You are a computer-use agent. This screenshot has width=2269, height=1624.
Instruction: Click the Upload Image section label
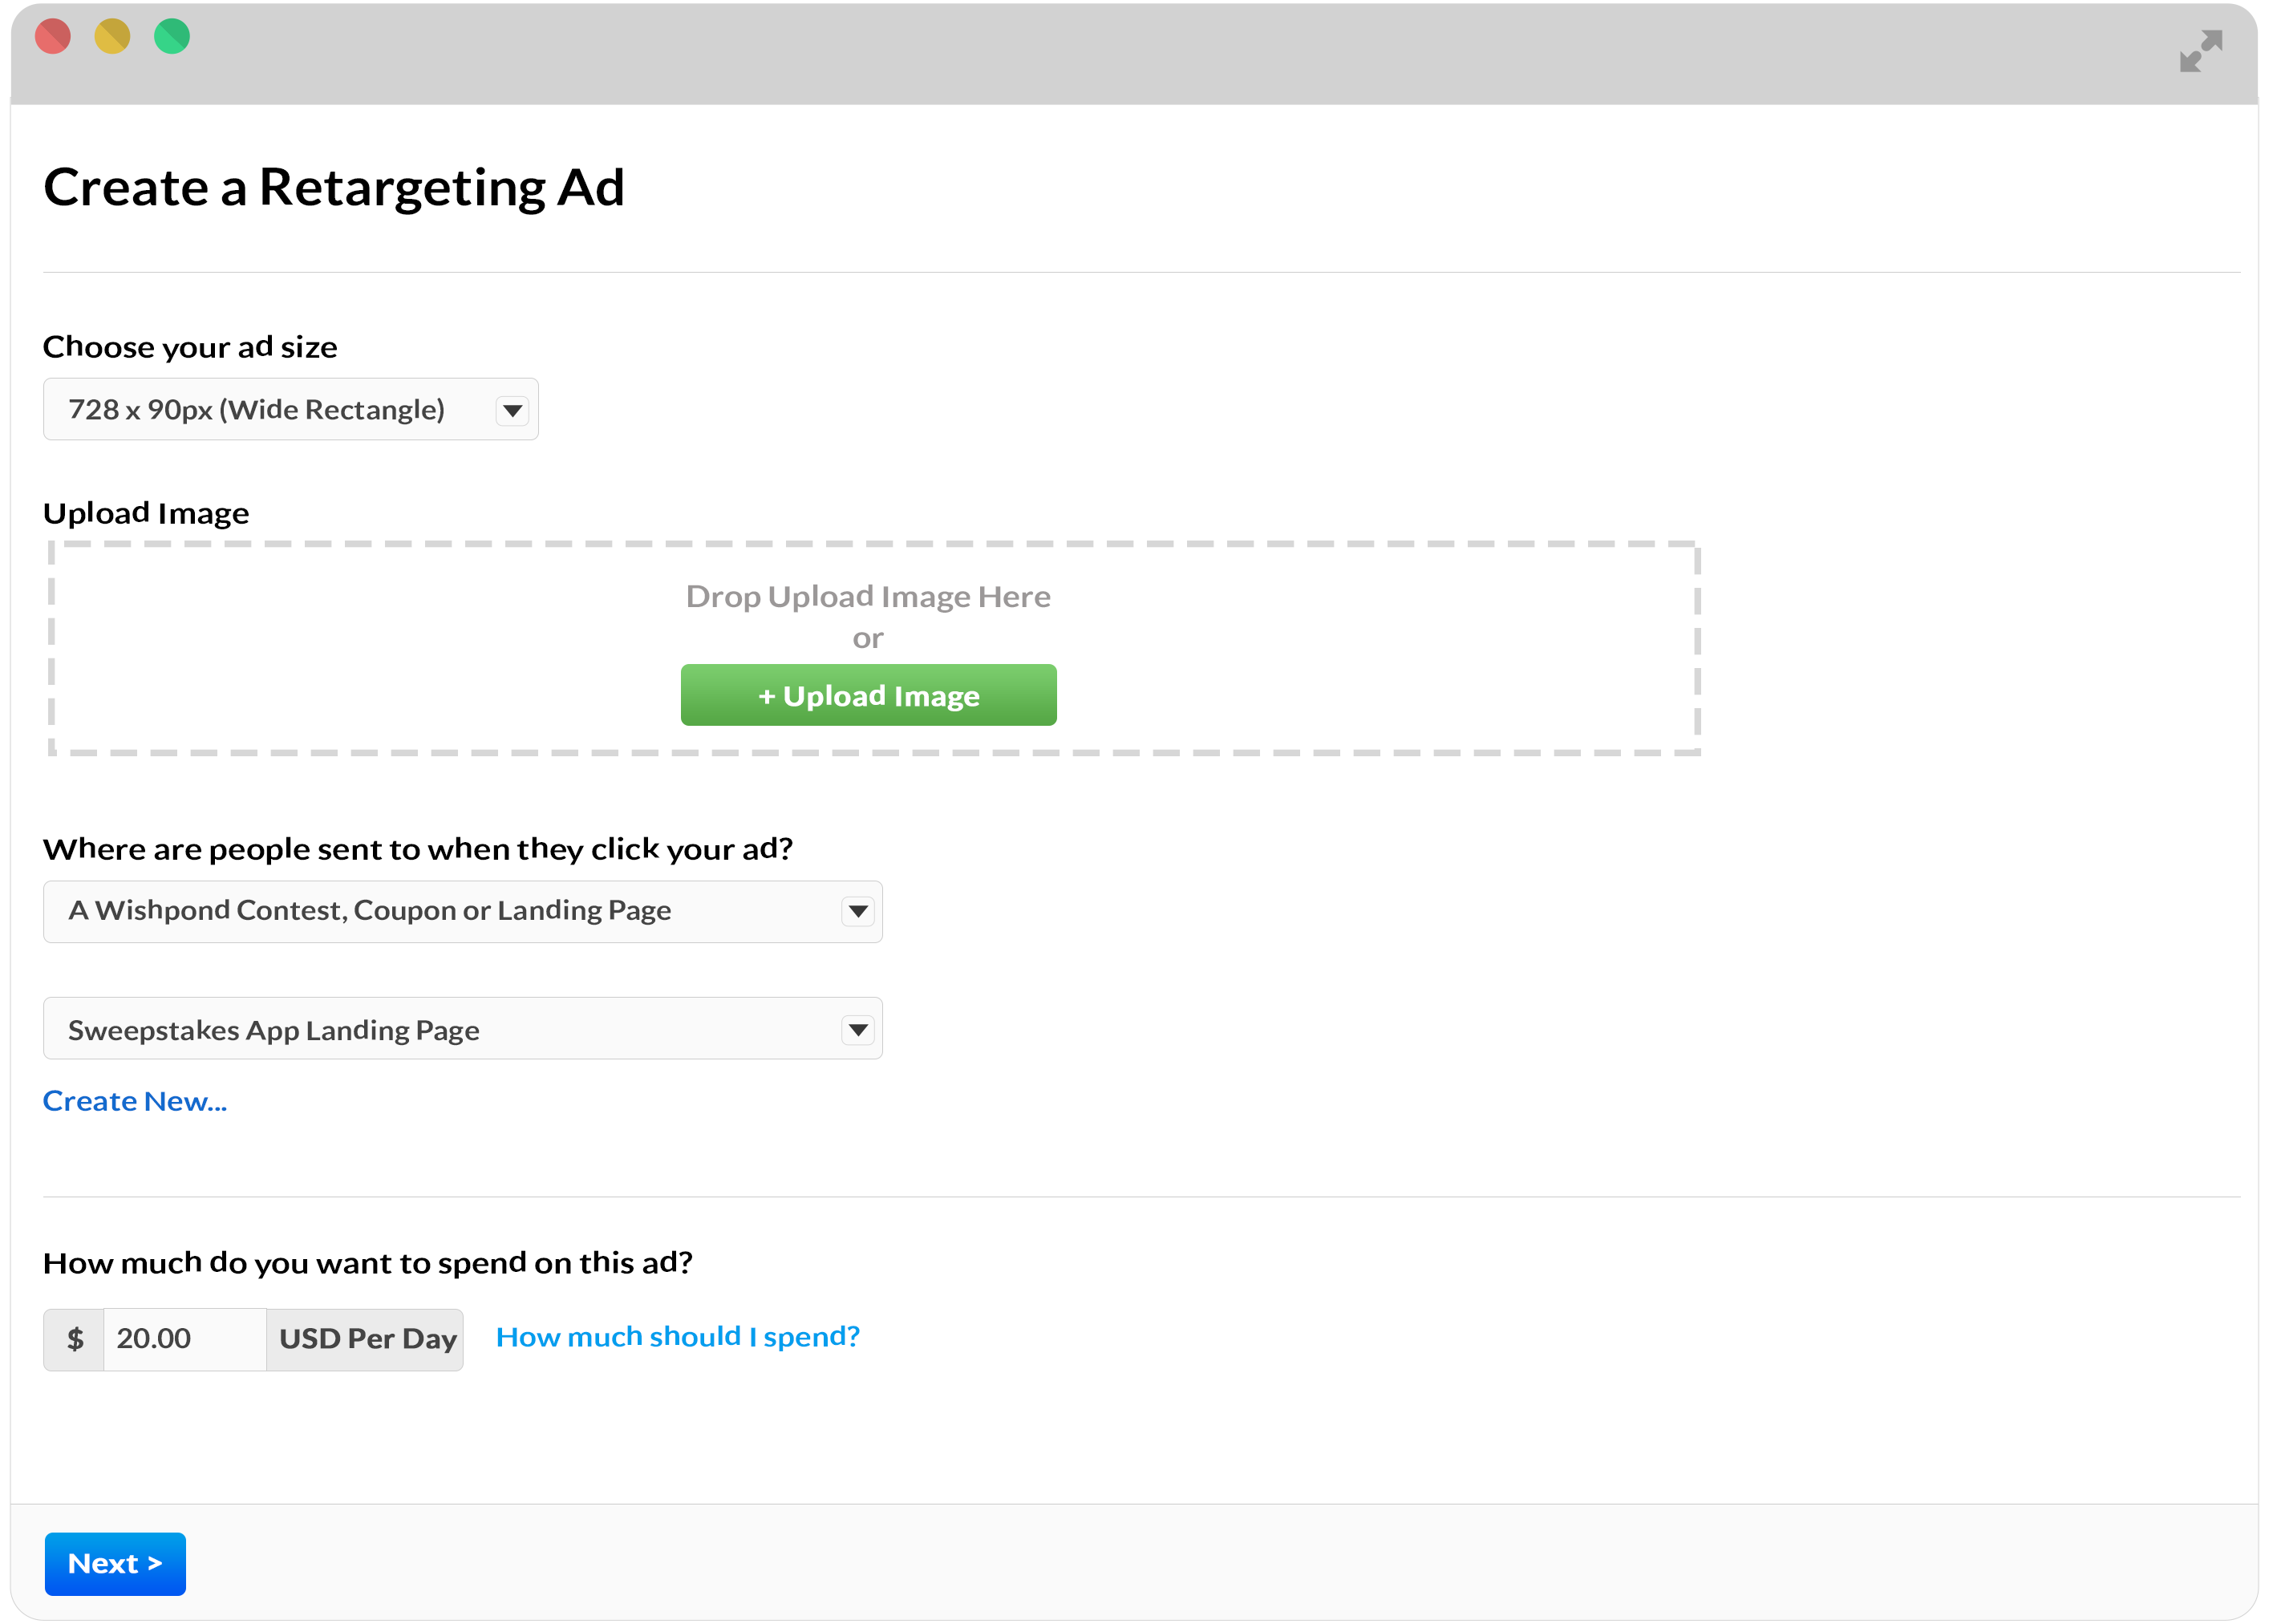[x=146, y=513]
